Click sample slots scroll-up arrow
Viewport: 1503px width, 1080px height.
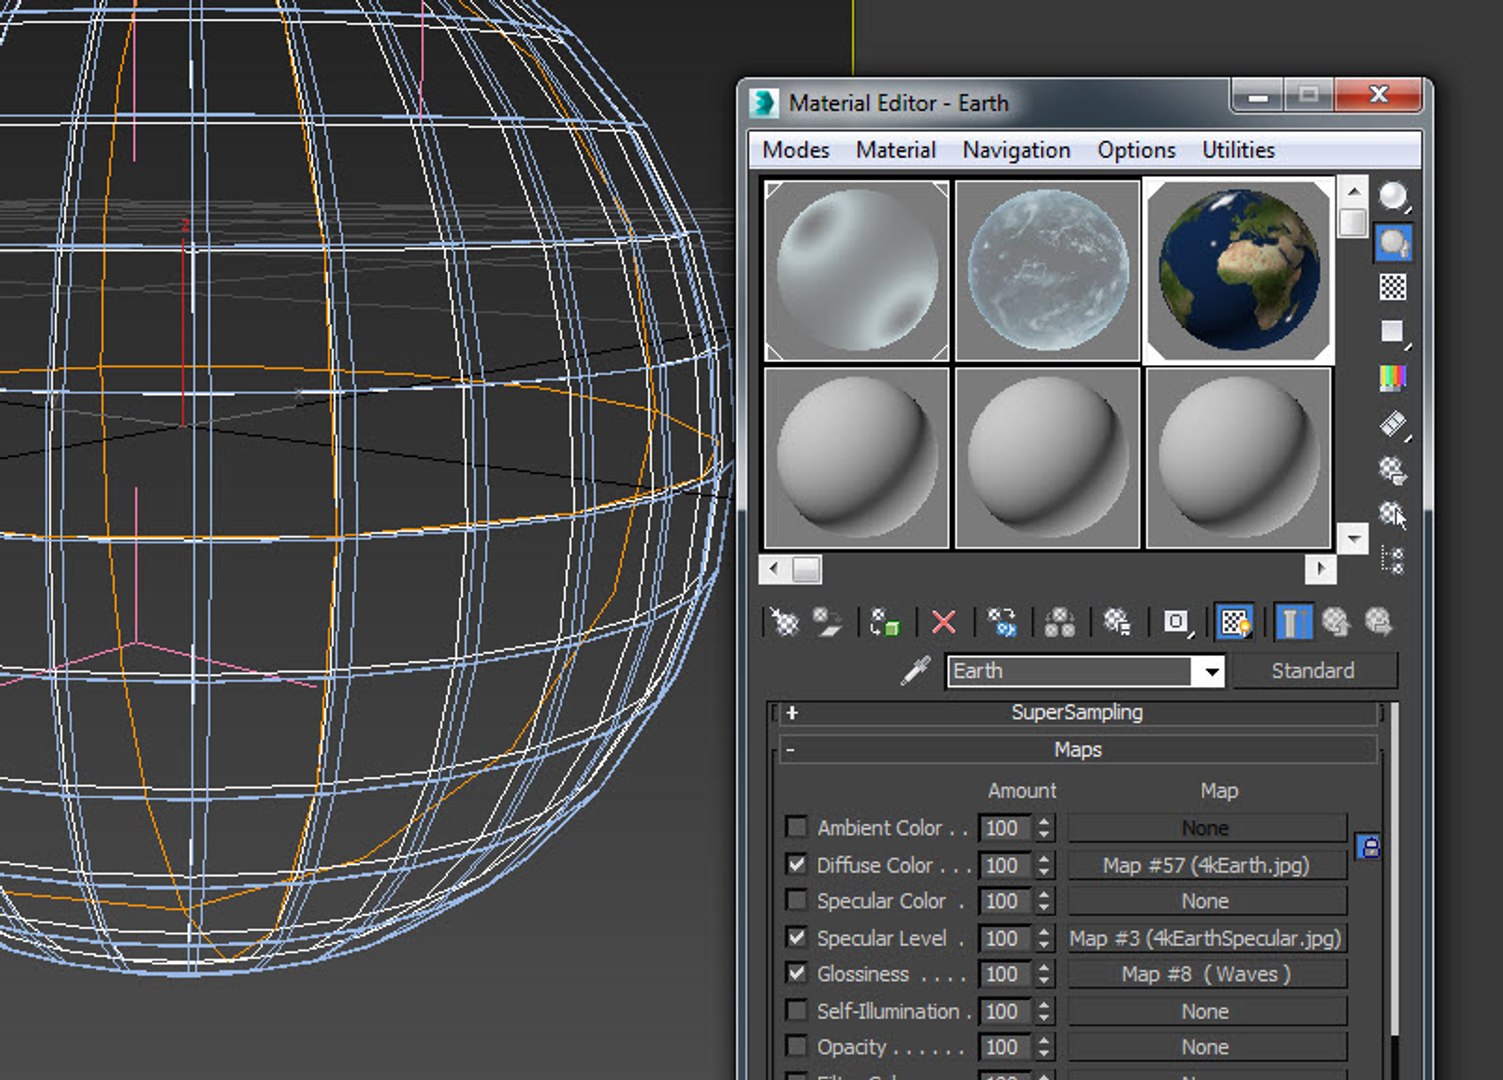1353,190
